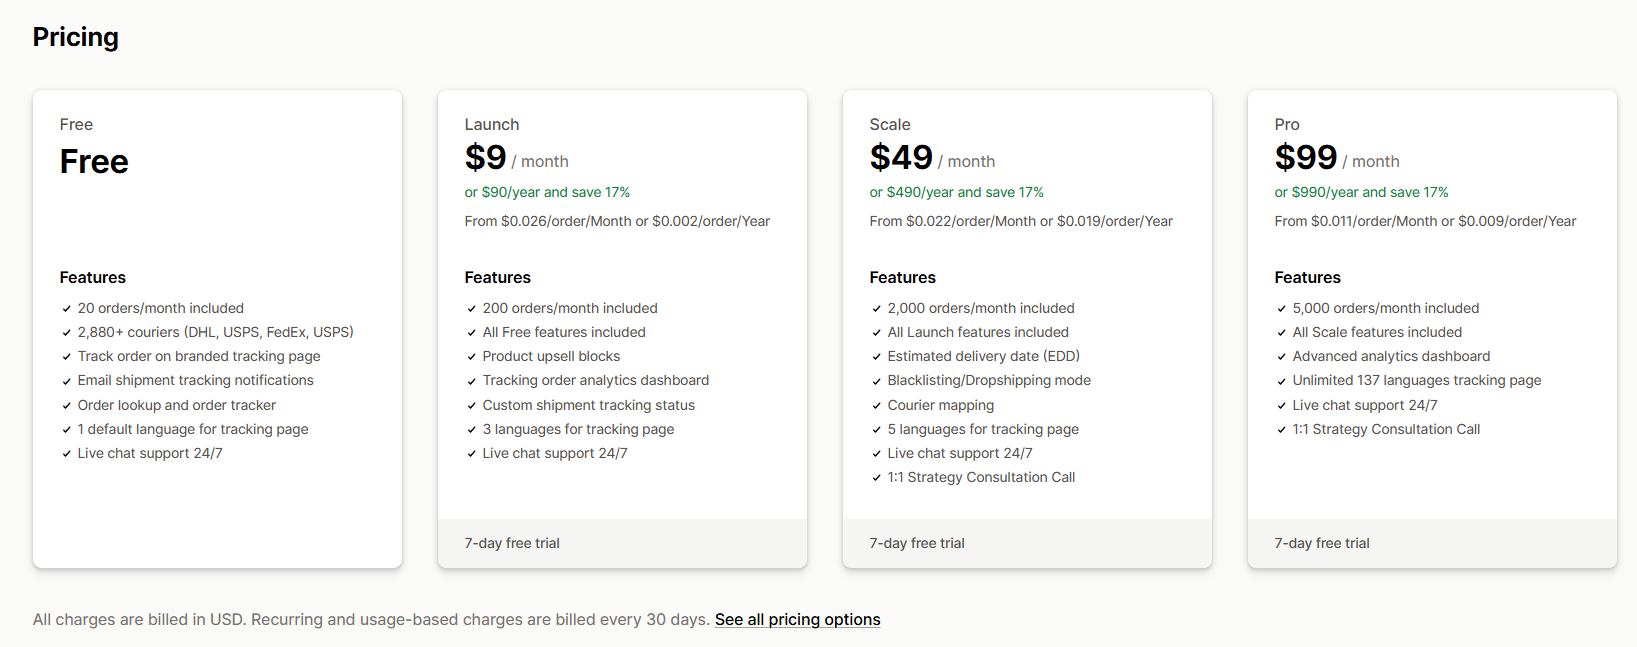Click 'Email shipment tracking notifications' feature
Image resolution: width=1637 pixels, height=647 pixels.
tap(196, 380)
